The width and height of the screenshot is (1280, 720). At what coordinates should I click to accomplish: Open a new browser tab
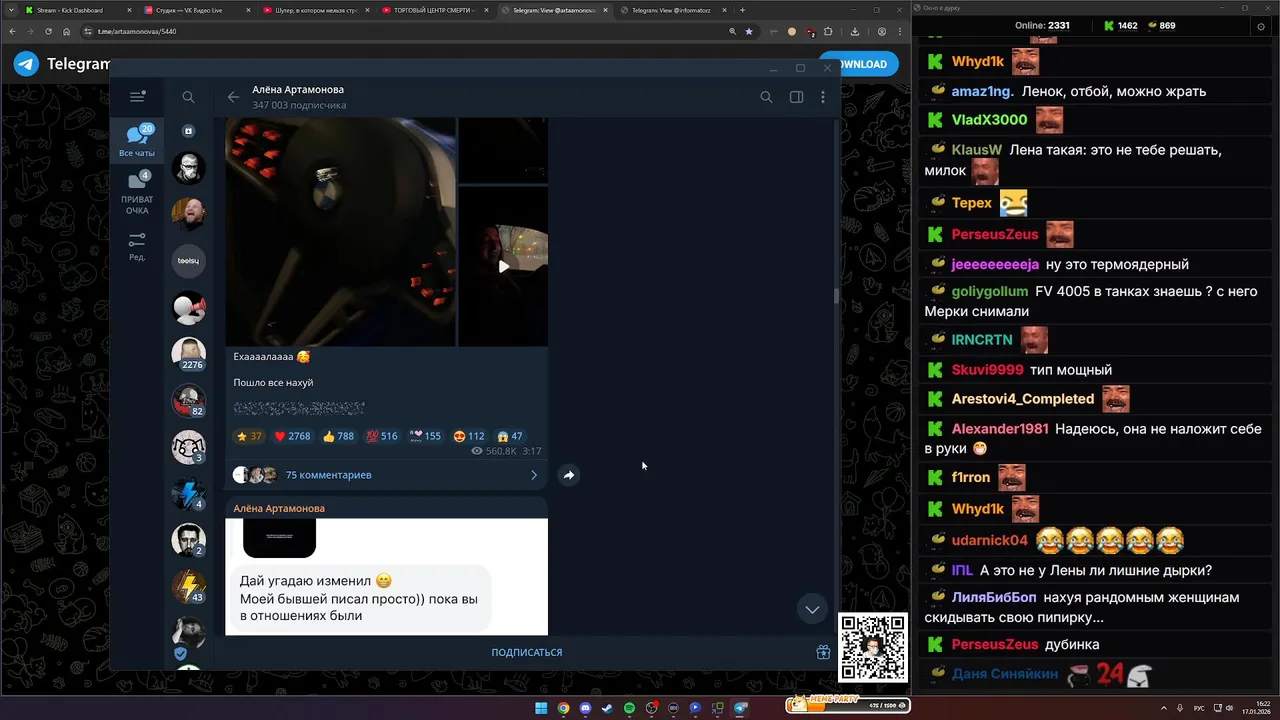click(x=742, y=10)
